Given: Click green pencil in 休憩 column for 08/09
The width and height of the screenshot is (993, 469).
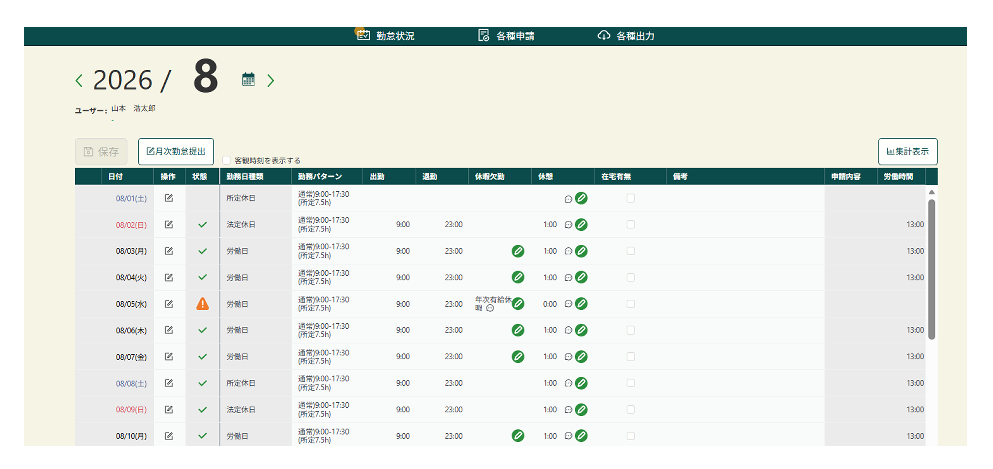Looking at the screenshot, I should [x=581, y=410].
